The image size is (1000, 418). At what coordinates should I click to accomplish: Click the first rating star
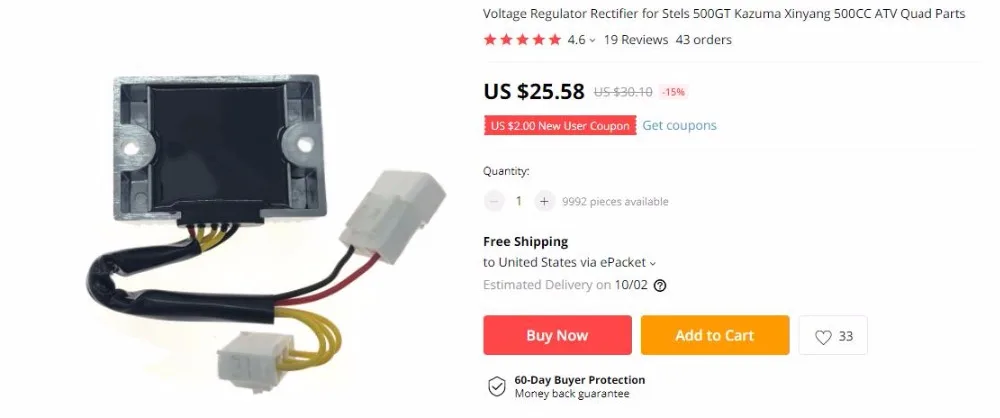[490, 40]
